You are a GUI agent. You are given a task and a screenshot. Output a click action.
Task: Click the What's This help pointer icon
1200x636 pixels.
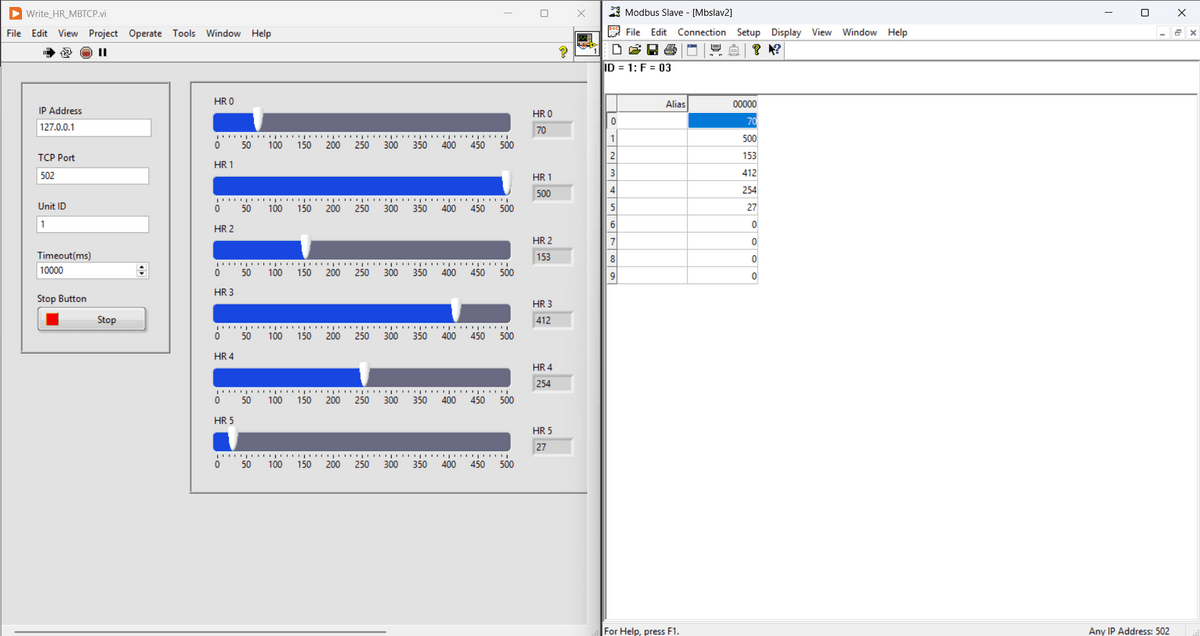[774, 50]
